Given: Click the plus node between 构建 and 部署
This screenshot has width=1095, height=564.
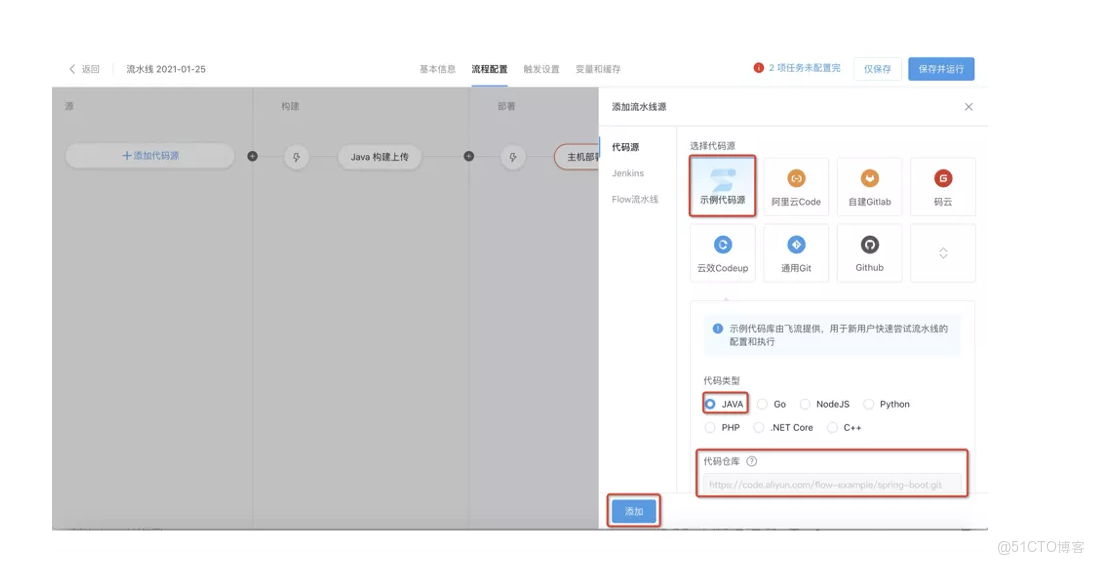Looking at the screenshot, I should pos(469,156).
